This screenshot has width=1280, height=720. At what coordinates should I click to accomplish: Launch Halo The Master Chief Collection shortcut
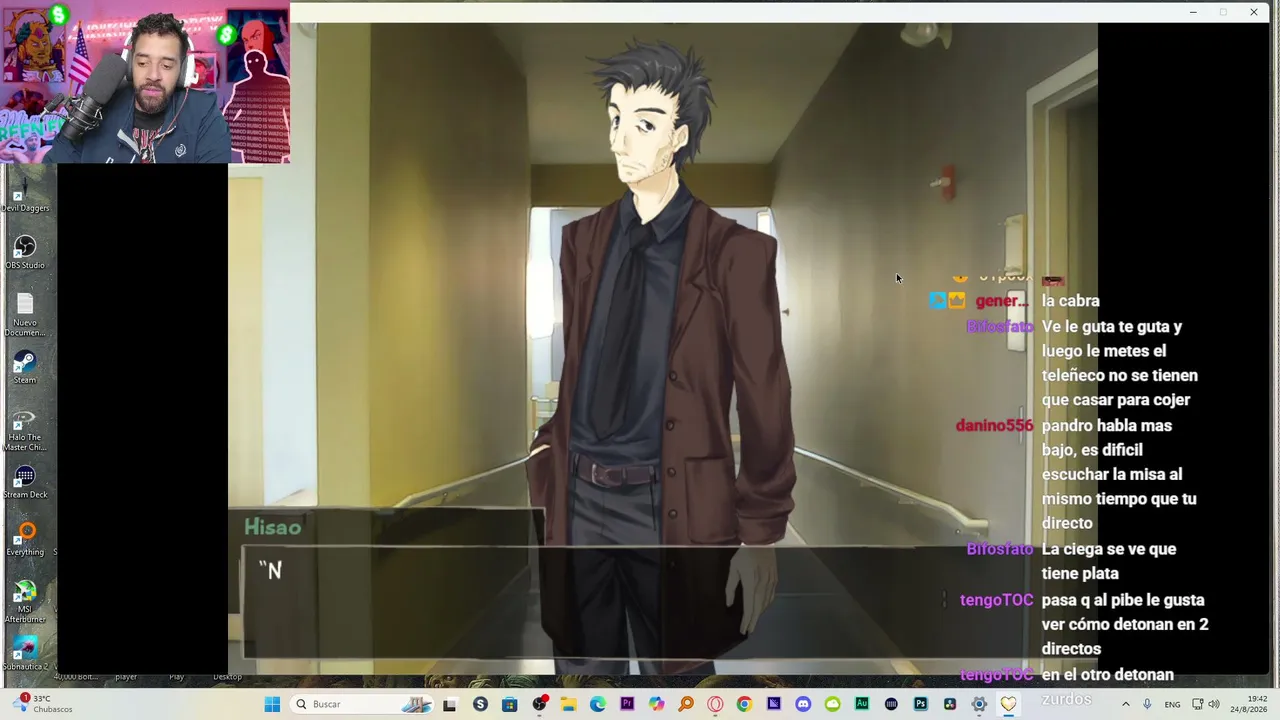(x=25, y=428)
